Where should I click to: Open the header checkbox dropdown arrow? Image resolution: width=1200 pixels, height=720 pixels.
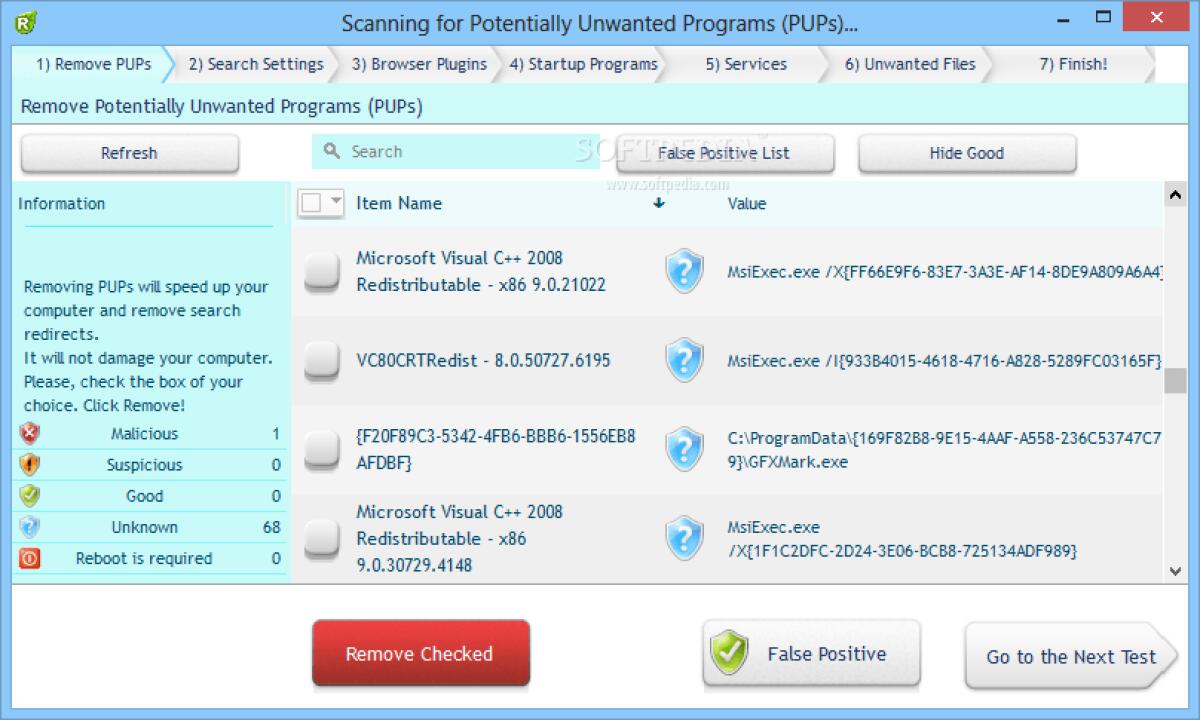click(x=333, y=202)
